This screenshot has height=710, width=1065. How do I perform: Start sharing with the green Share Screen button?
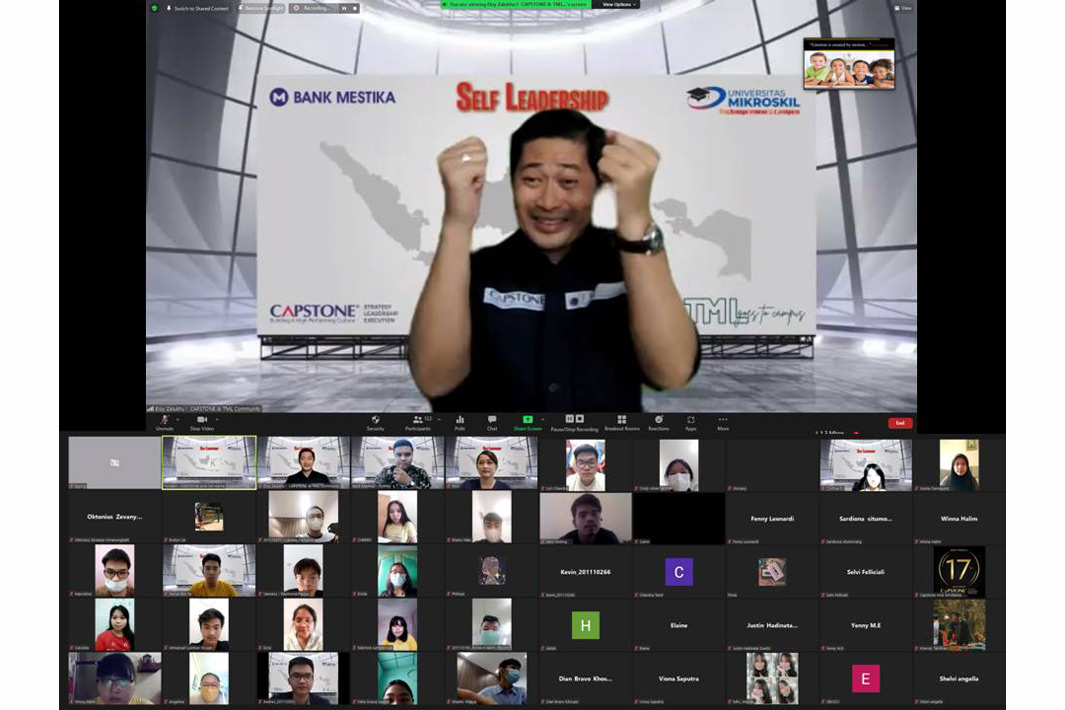point(527,423)
